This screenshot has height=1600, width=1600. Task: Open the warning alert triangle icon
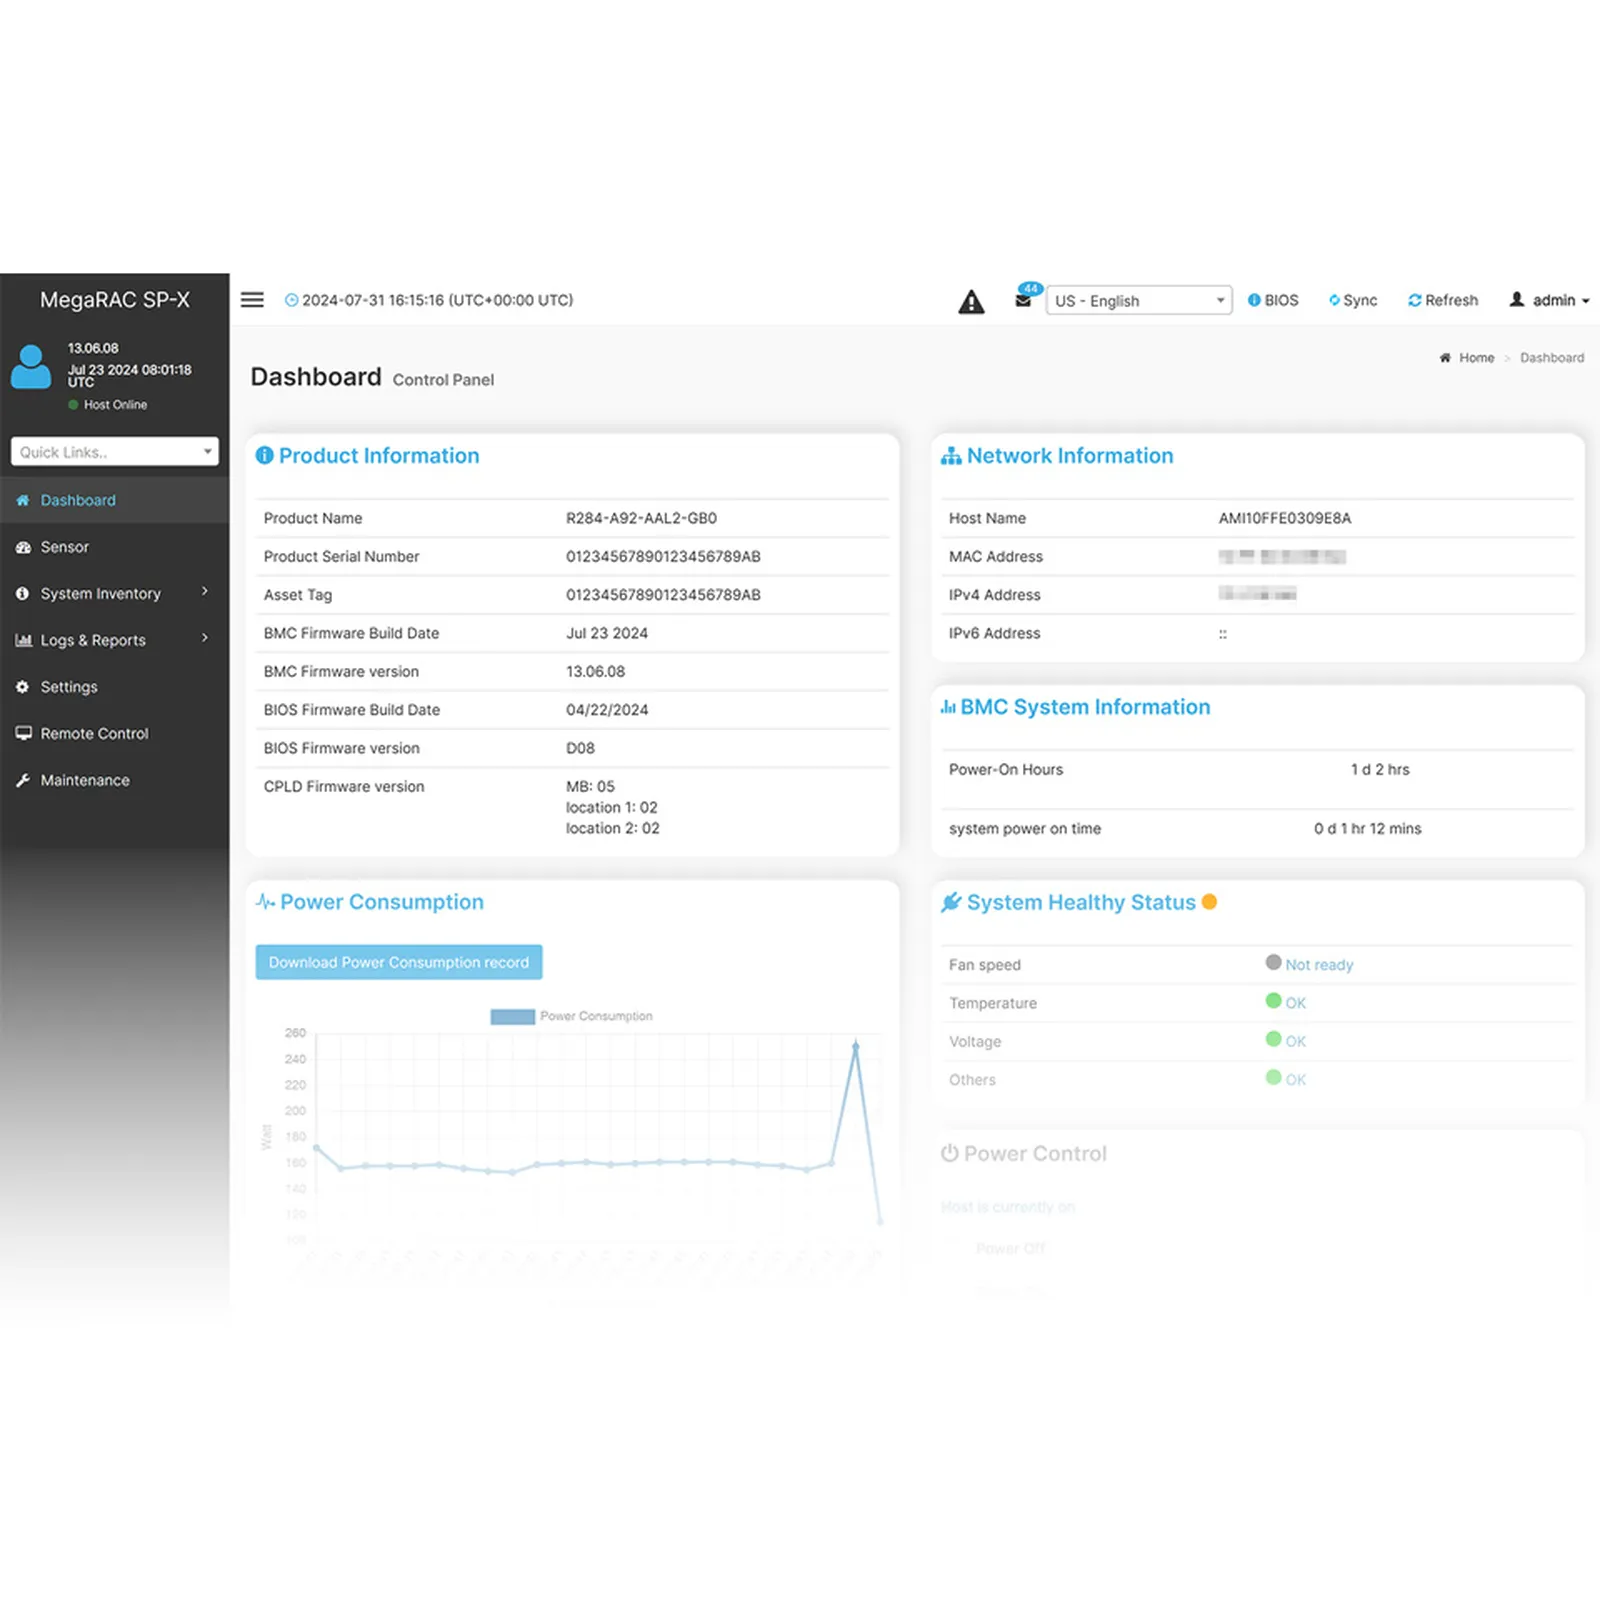coord(971,302)
